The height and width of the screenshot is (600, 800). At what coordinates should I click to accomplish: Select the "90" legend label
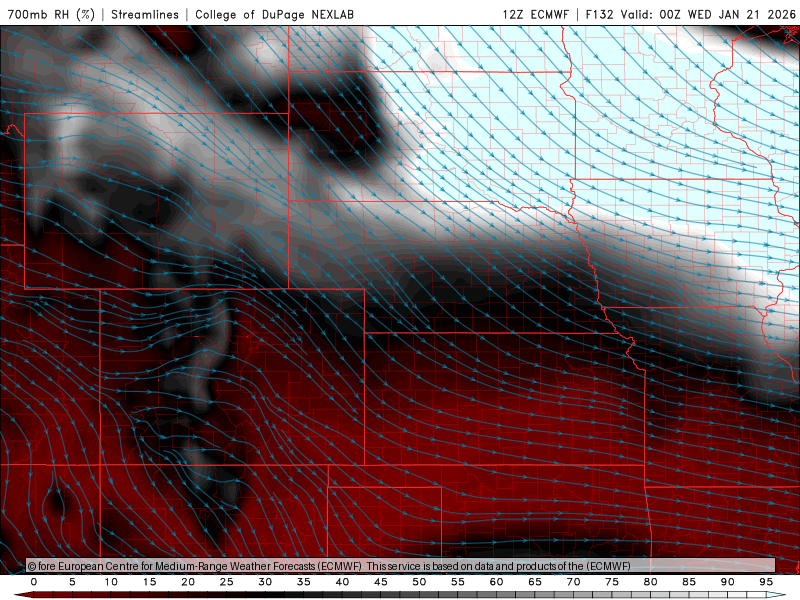pos(728,582)
